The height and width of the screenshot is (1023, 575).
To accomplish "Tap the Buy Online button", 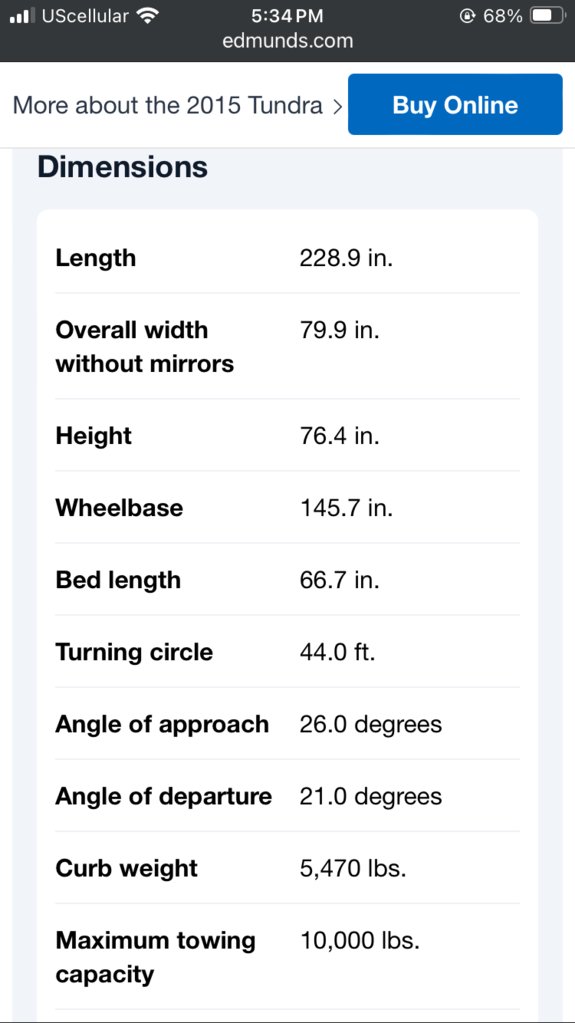I will (x=455, y=104).
